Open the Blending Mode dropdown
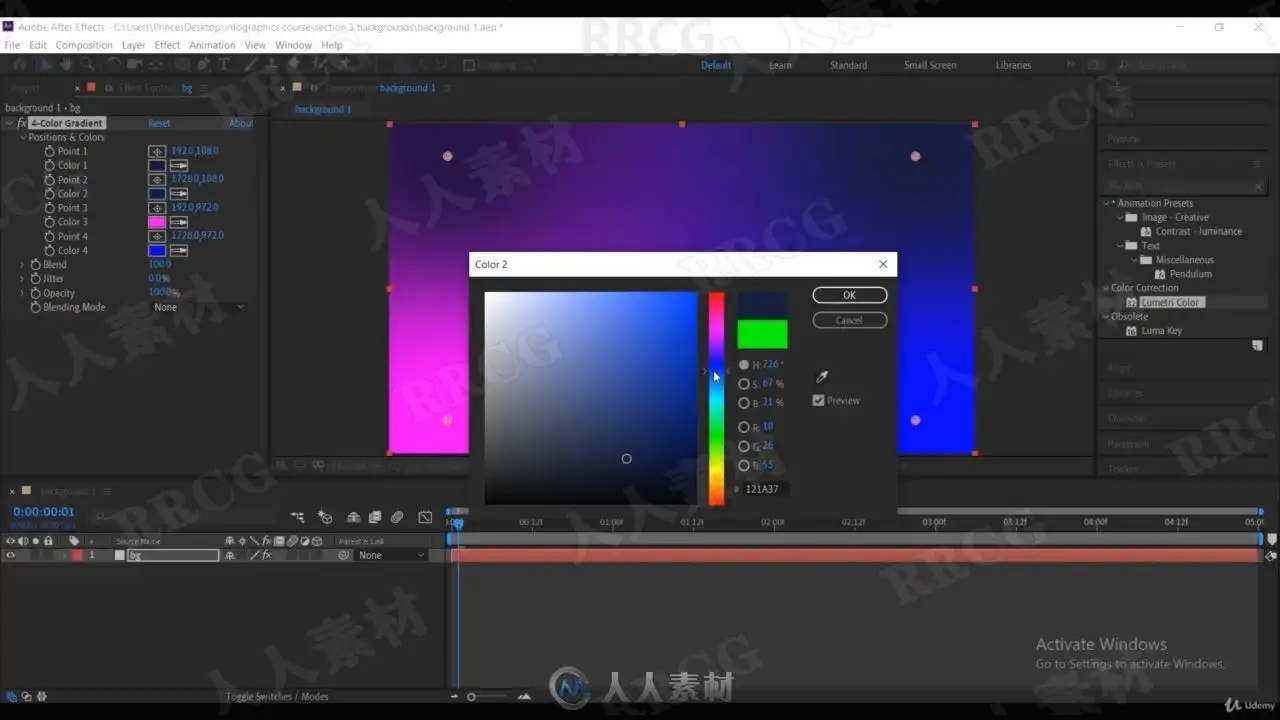Screen dimensions: 1280x720 tap(198, 307)
